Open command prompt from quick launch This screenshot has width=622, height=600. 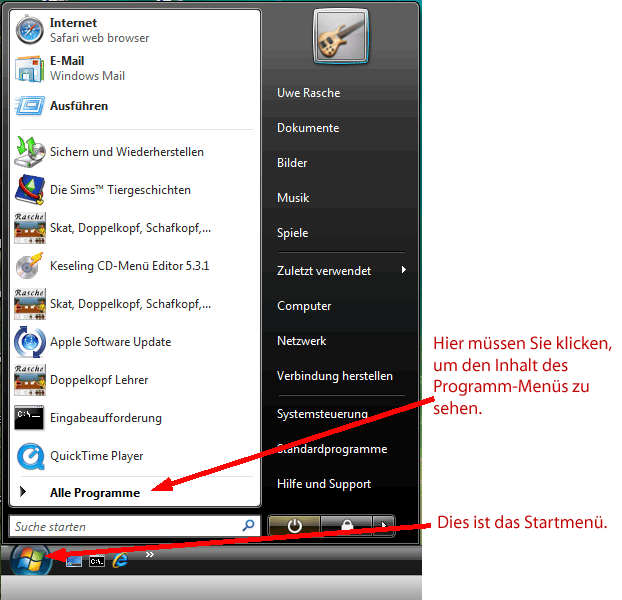point(97,561)
